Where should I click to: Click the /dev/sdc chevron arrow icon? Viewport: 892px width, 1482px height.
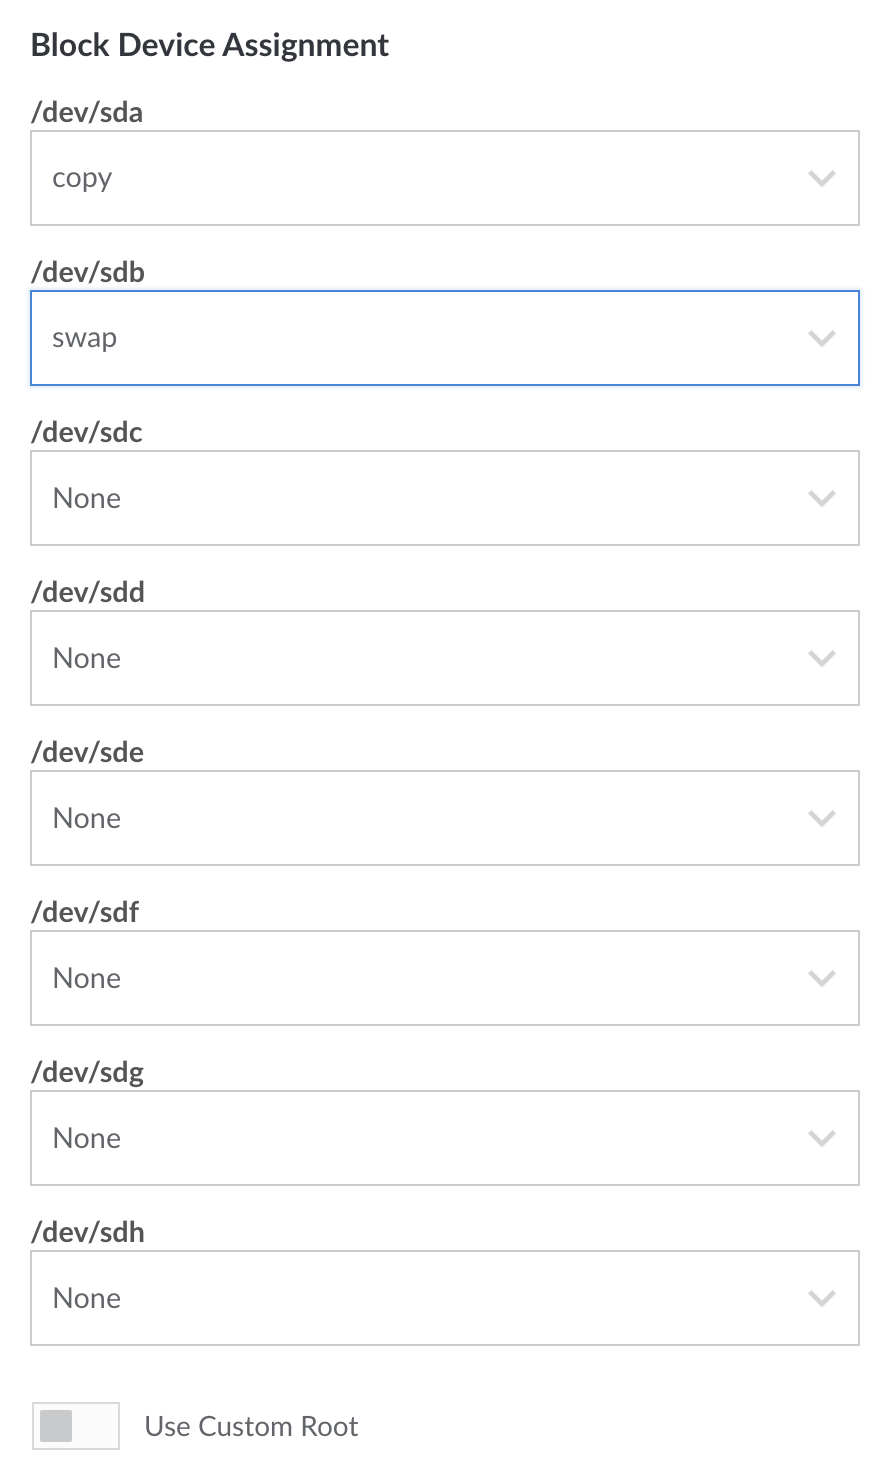tap(821, 499)
